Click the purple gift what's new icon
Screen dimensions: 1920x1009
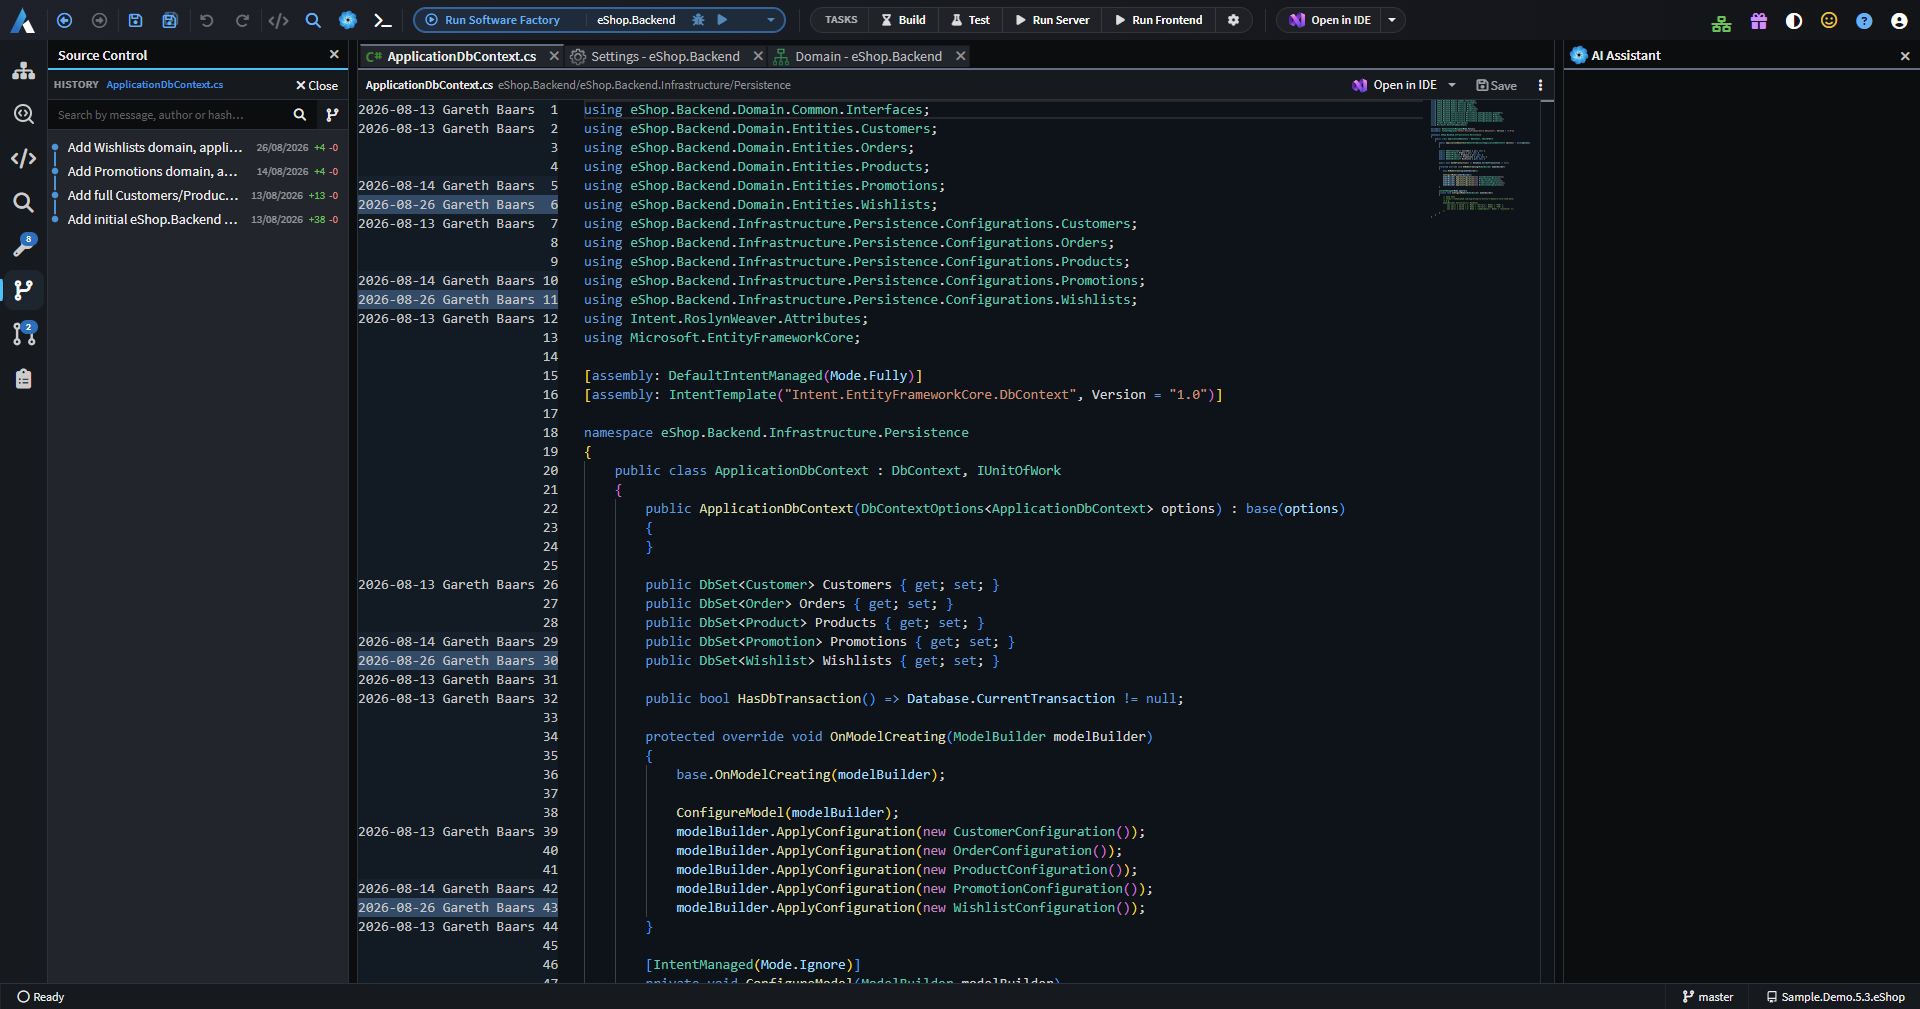(1759, 21)
